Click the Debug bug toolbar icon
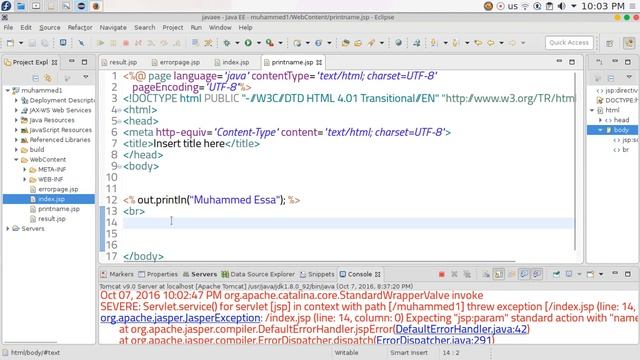The height and width of the screenshot is (360, 640). tap(227, 43)
